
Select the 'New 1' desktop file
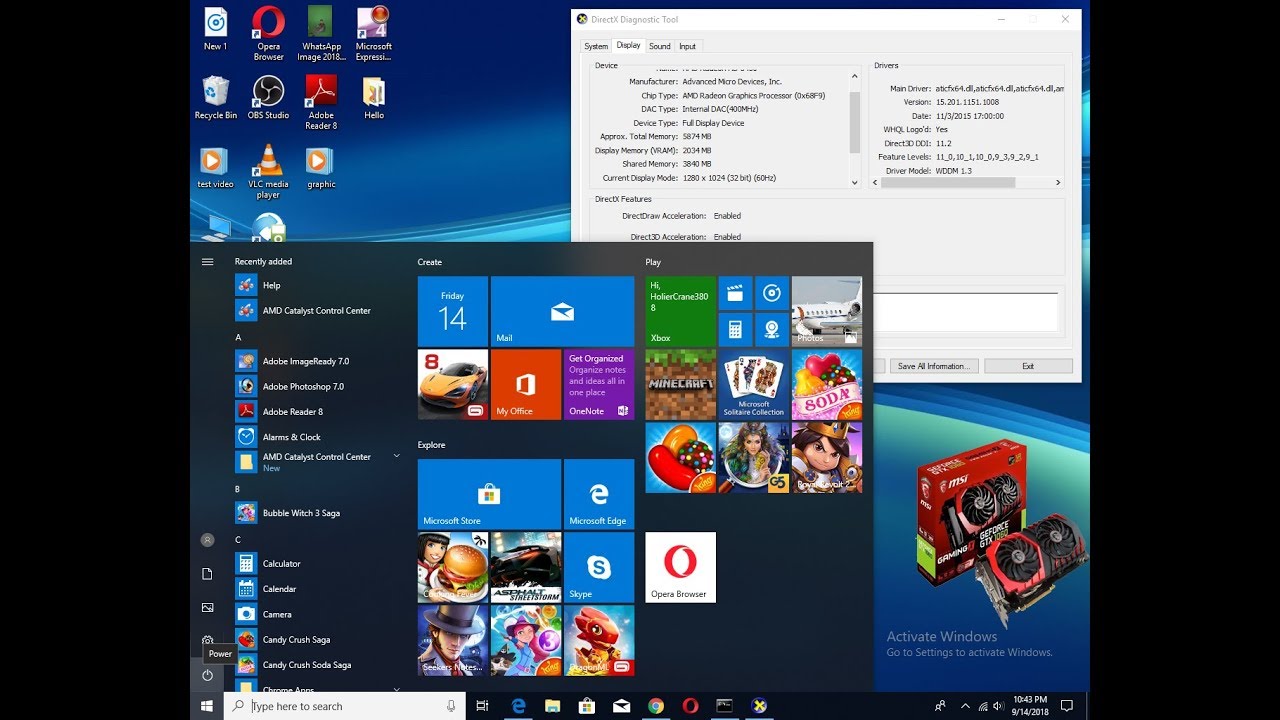[215, 28]
